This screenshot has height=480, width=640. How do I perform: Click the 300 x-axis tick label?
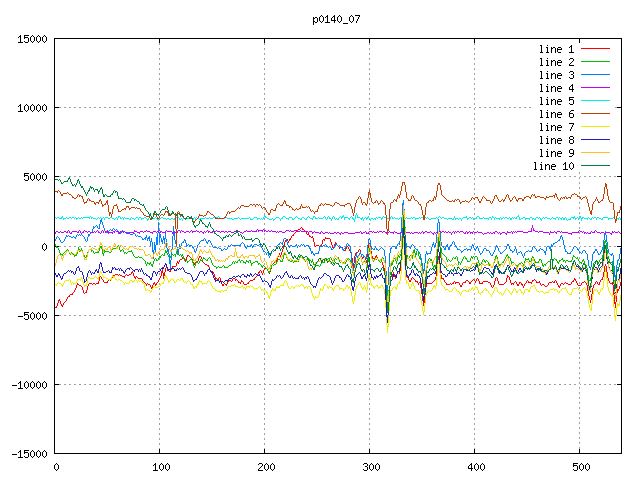370,467
